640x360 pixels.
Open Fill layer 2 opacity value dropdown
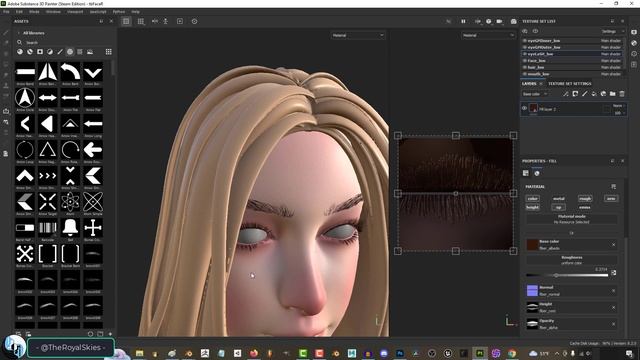(x=618, y=113)
